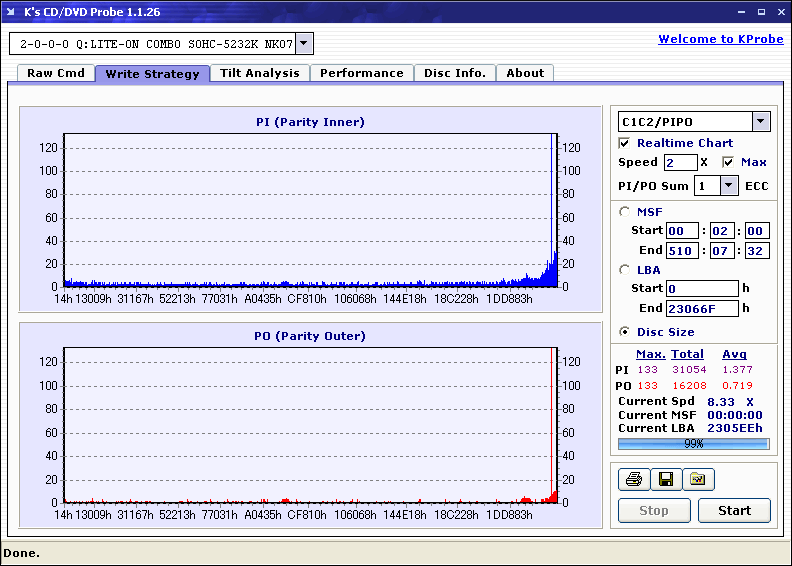Image resolution: width=792 pixels, height=566 pixels.
Task: Click the floppy disk save icon
Action: (x=666, y=479)
